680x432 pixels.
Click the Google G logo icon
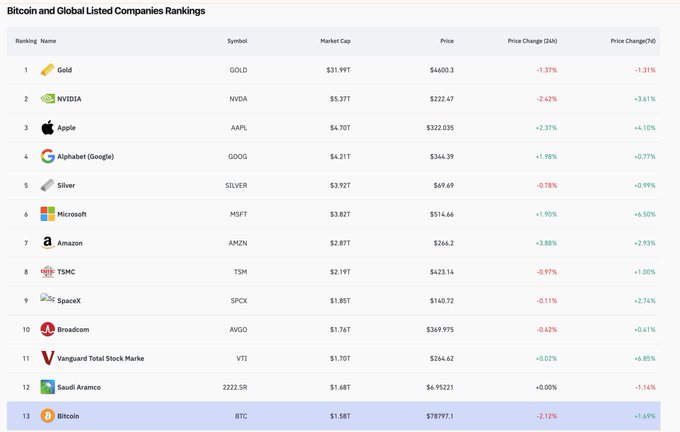[x=48, y=156]
